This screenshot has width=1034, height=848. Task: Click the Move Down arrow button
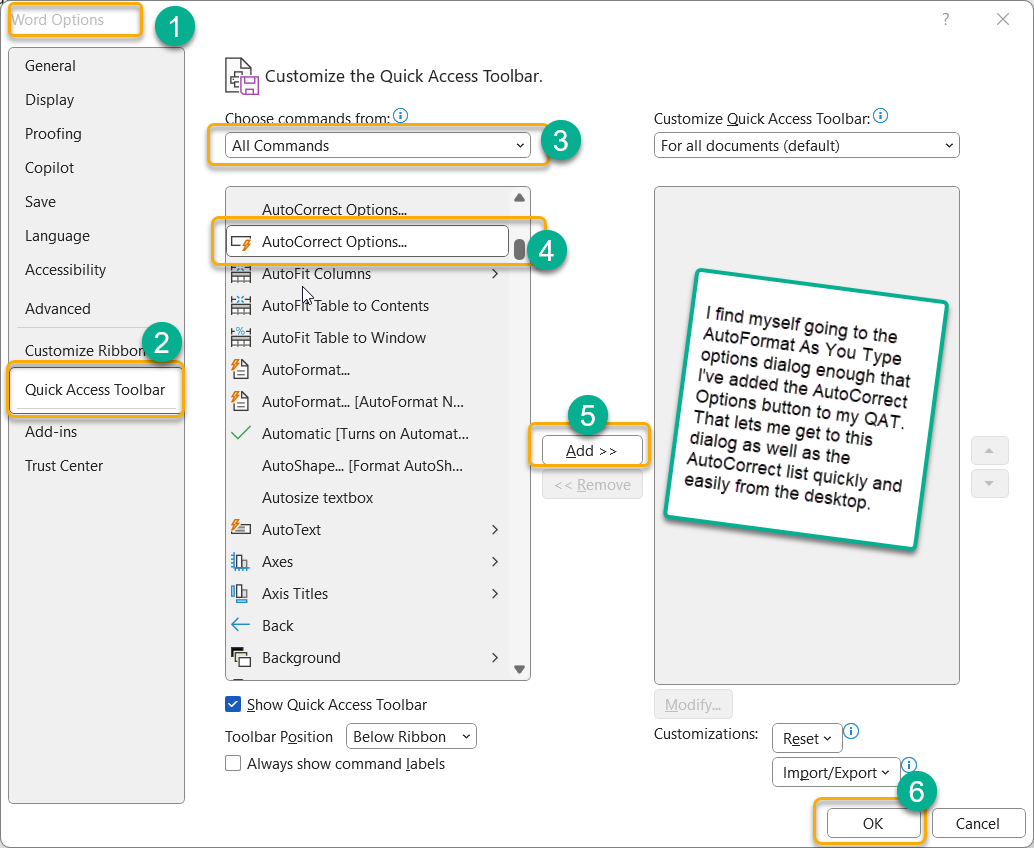989,483
